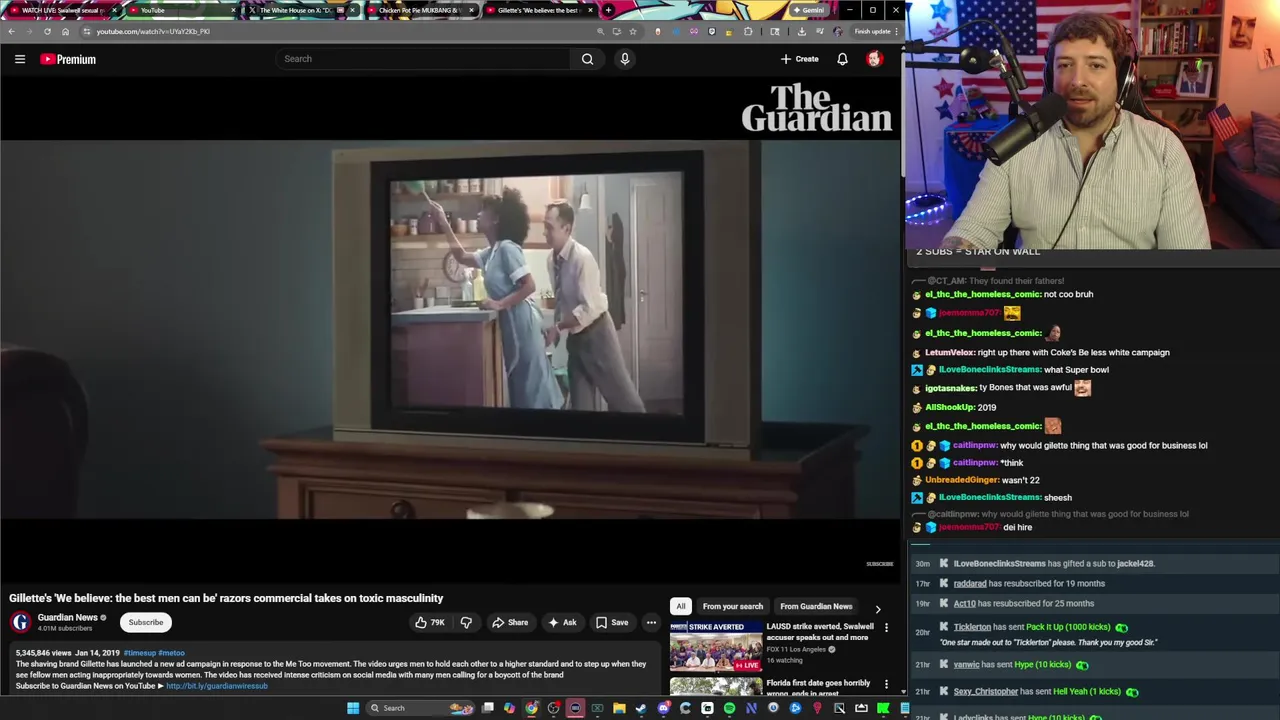
Task: Open the Windows Start menu
Action: click(353, 708)
